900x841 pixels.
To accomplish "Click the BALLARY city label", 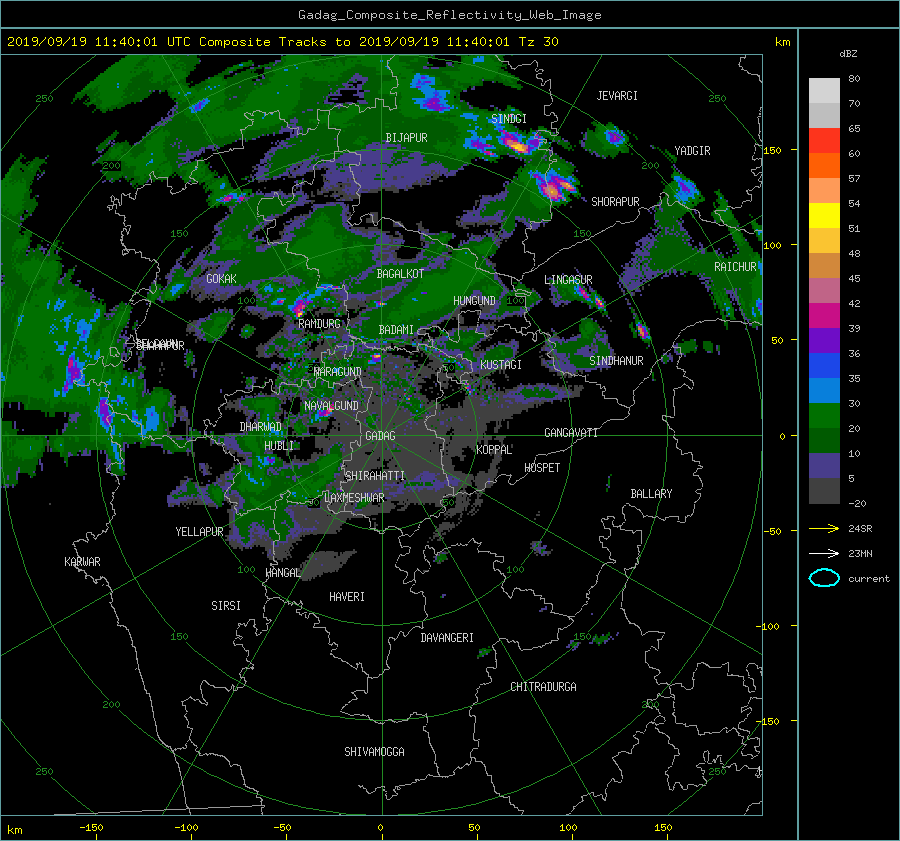I will tap(651, 494).
